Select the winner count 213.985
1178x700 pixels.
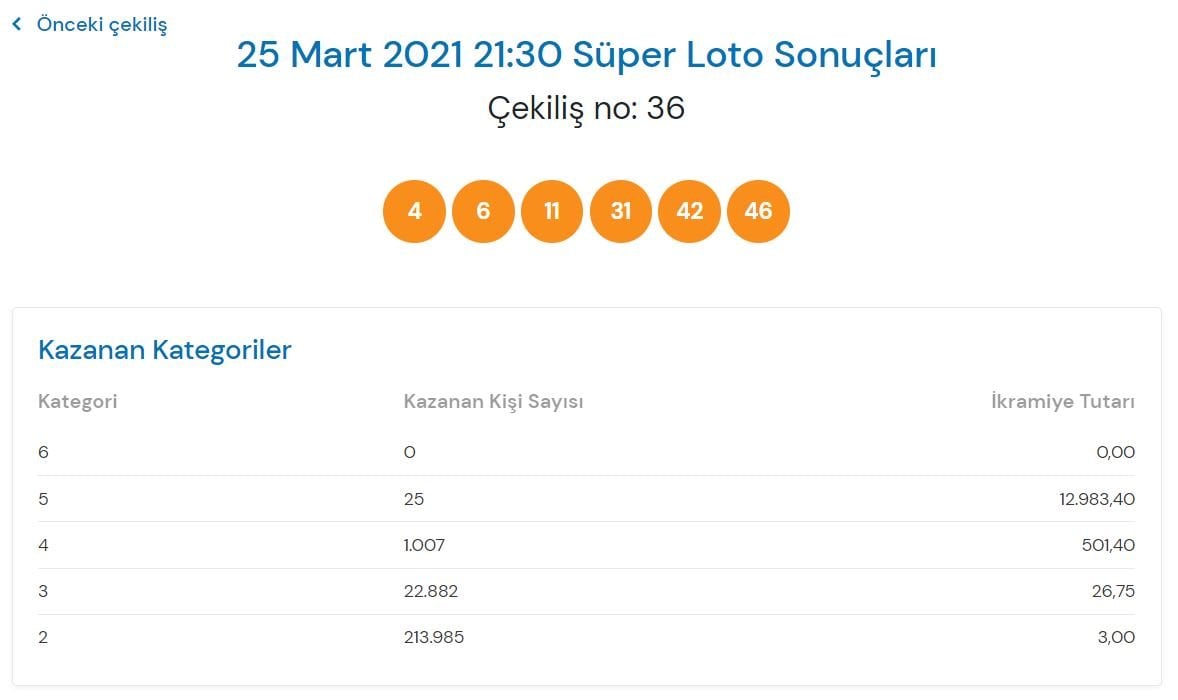point(434,637)
